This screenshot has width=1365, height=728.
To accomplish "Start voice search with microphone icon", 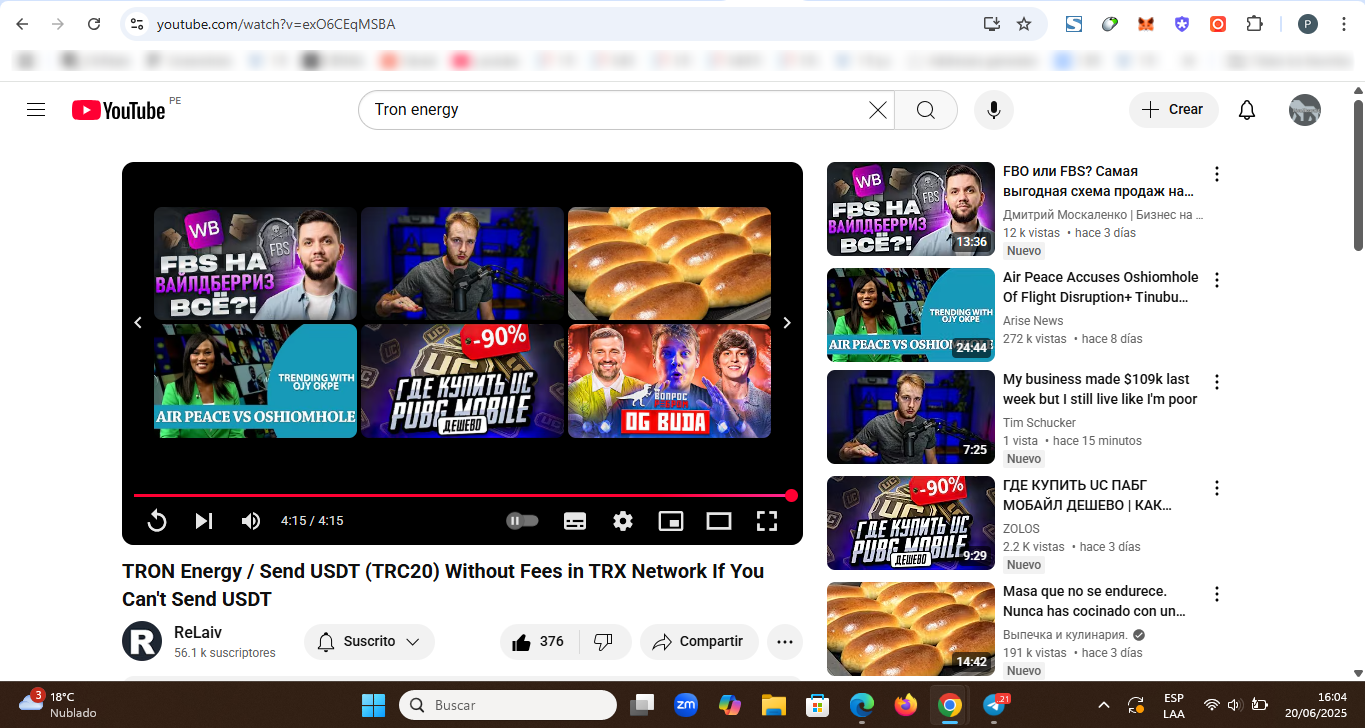I will point(994,110).
